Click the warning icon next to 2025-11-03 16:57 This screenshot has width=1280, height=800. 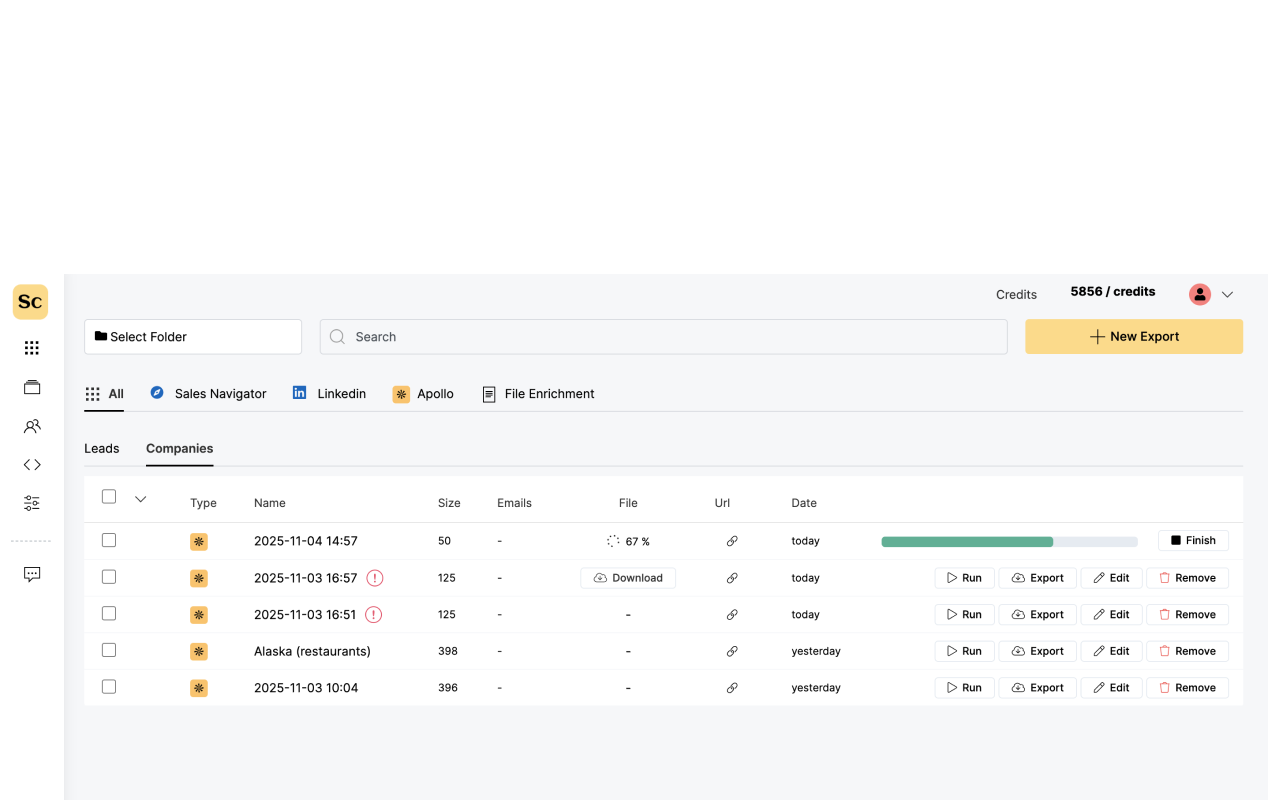[374, 577]
